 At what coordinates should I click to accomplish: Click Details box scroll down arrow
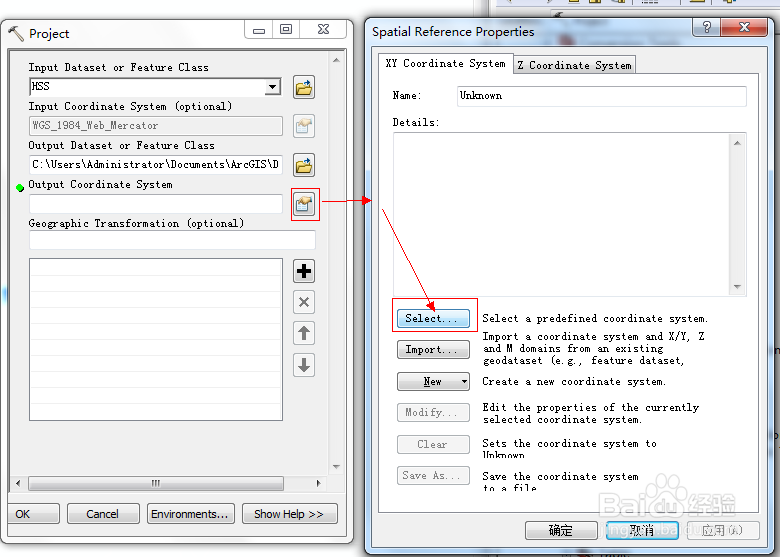(737, 287)
